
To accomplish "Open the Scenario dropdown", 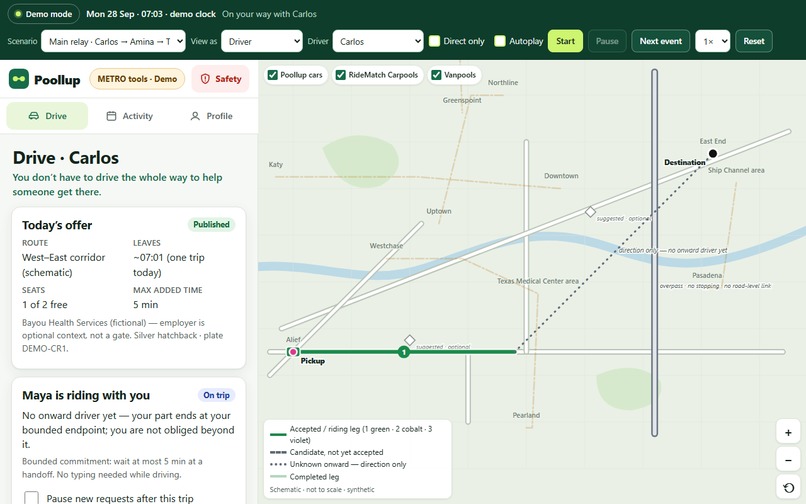I will (x=113, y=41).
